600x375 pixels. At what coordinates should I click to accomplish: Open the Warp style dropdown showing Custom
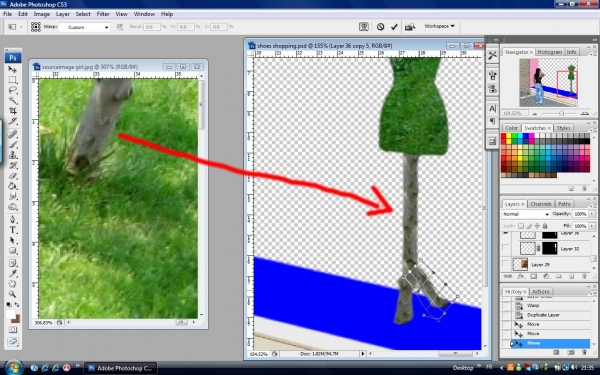click(x=85, y=27)
